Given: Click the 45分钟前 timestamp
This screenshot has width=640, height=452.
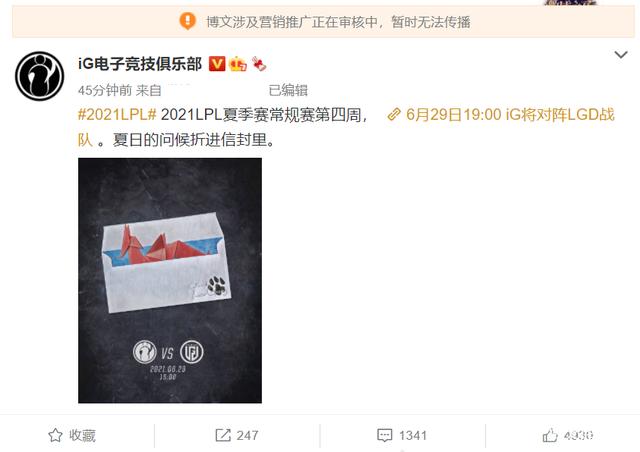Looking at the screenshot, I should (x=105, y=90).
